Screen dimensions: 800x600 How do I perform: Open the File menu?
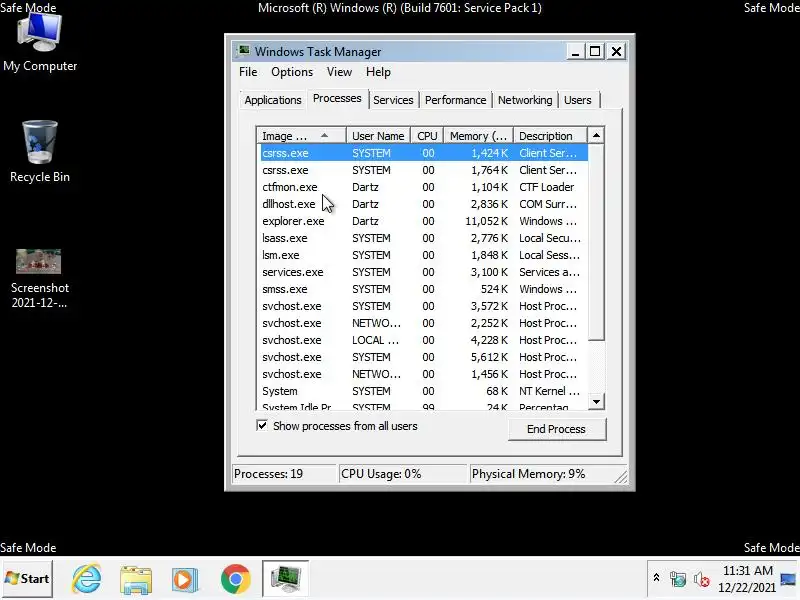(248, 72)
